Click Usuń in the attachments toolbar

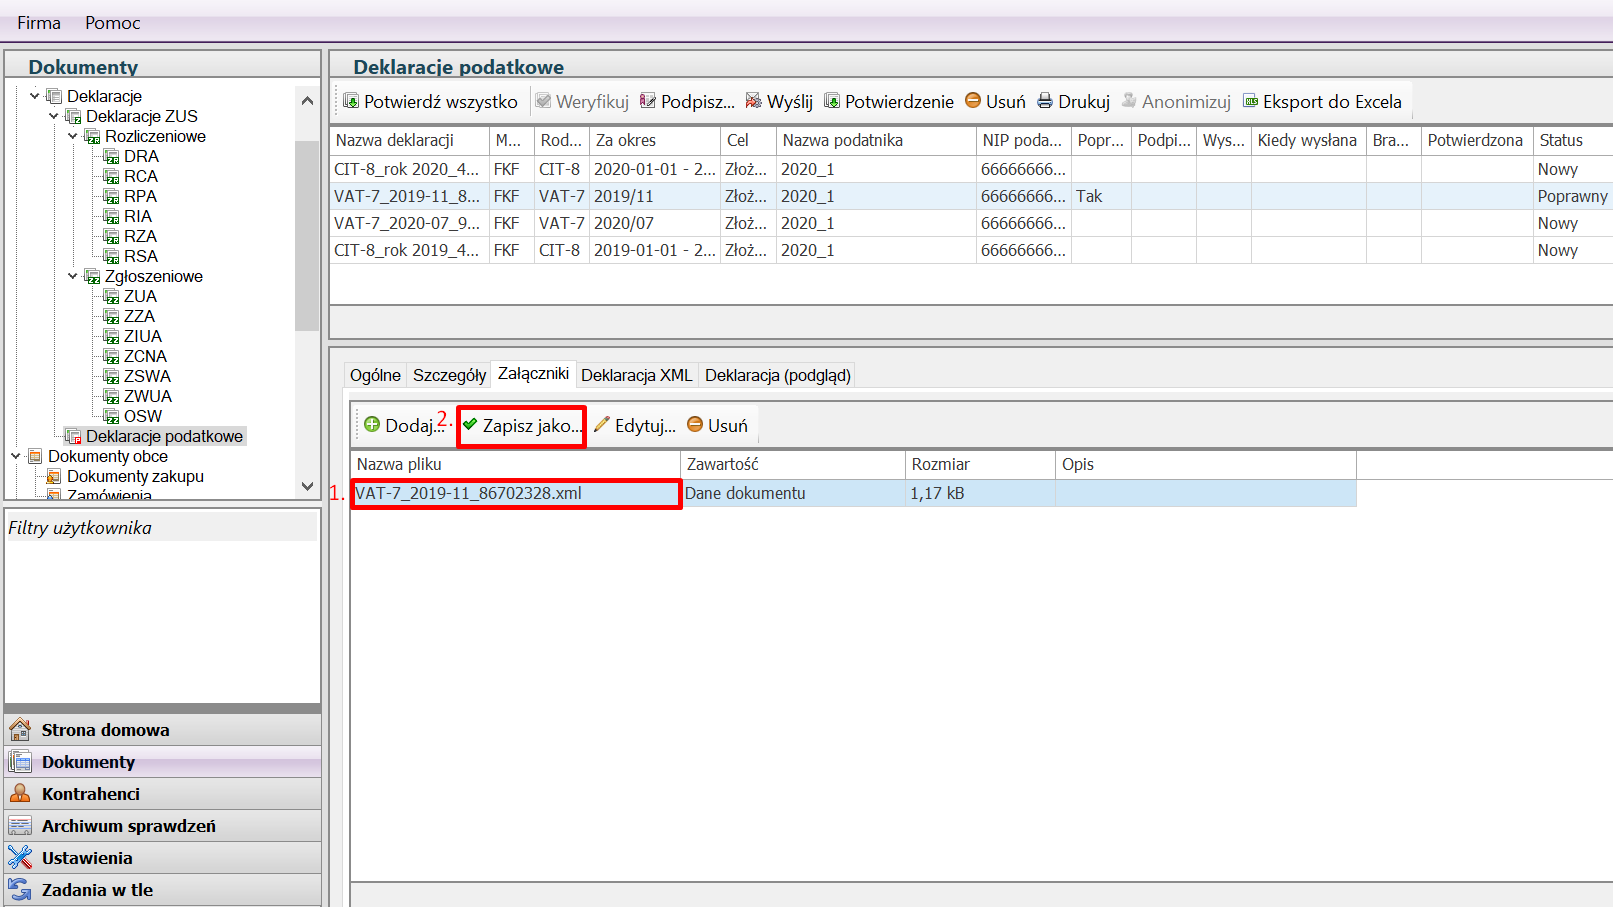[717, 426]
